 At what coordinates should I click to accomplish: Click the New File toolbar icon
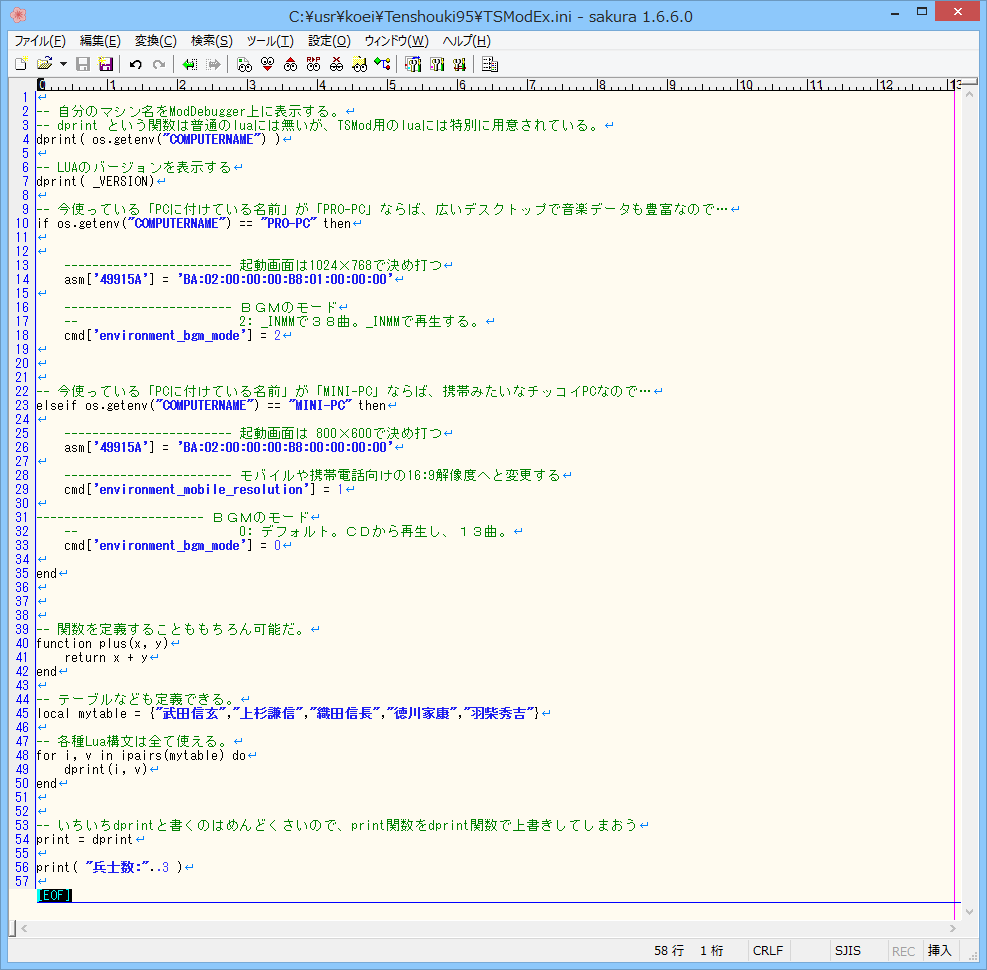[20, 64]
